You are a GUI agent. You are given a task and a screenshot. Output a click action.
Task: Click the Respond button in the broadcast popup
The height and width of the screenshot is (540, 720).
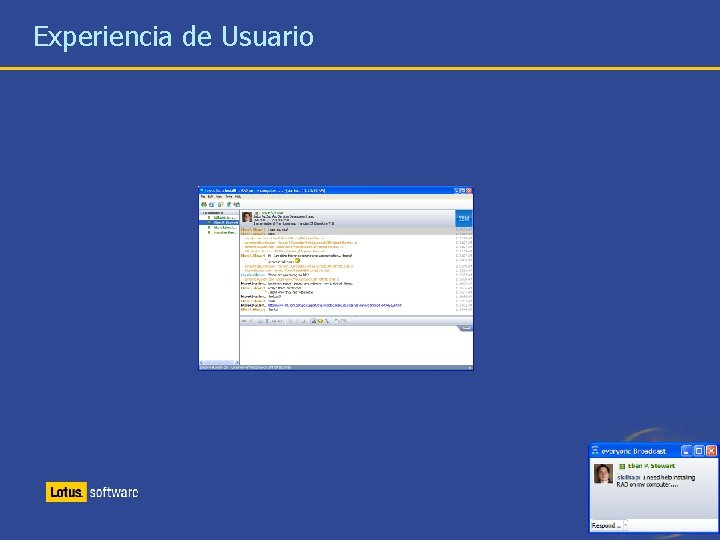606,525
